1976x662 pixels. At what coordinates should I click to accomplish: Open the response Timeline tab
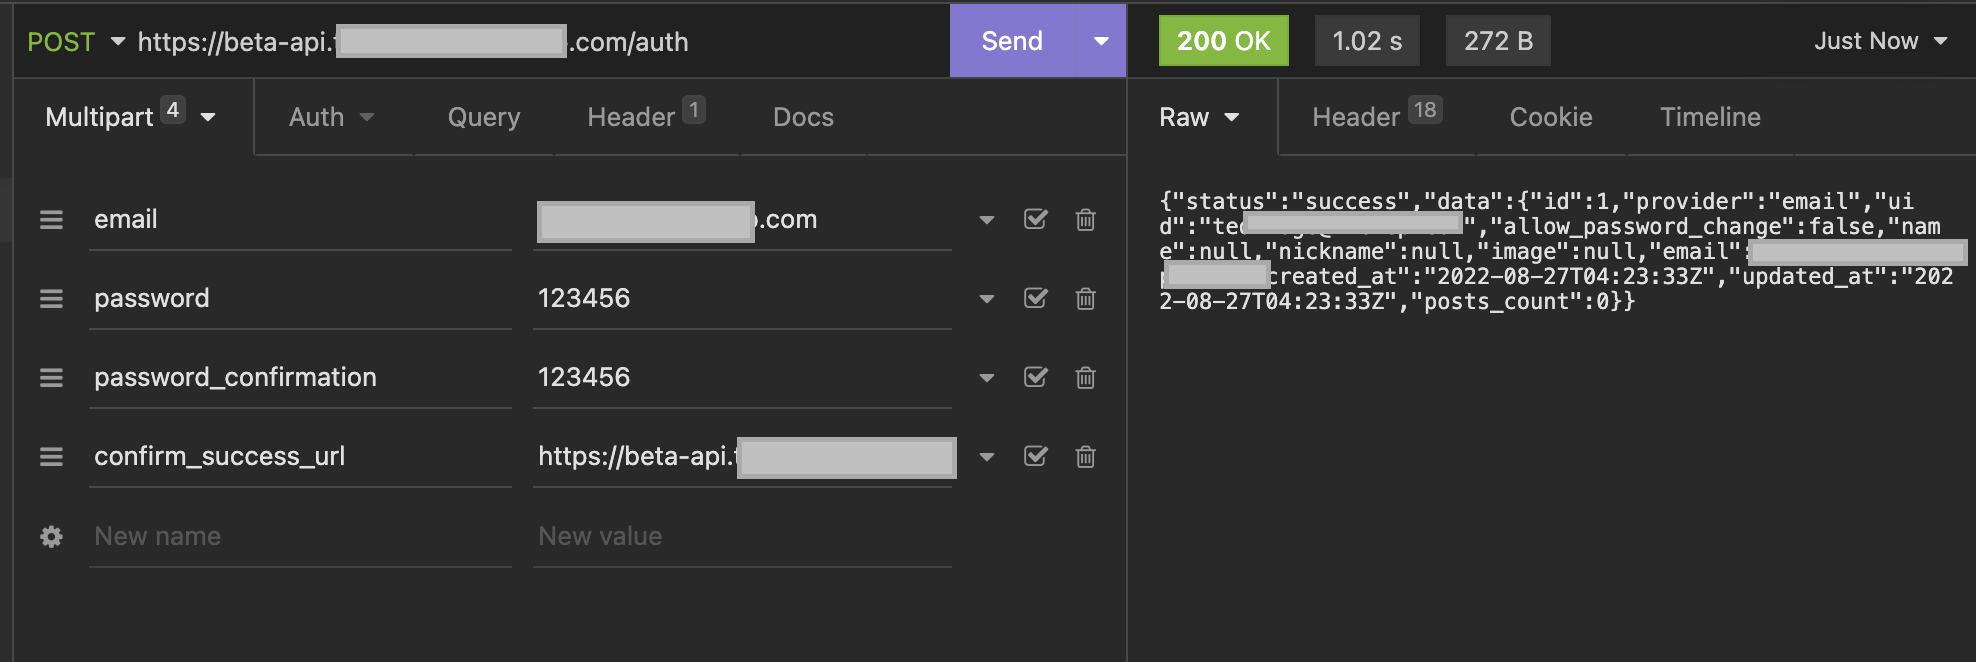pos(1710,117)
